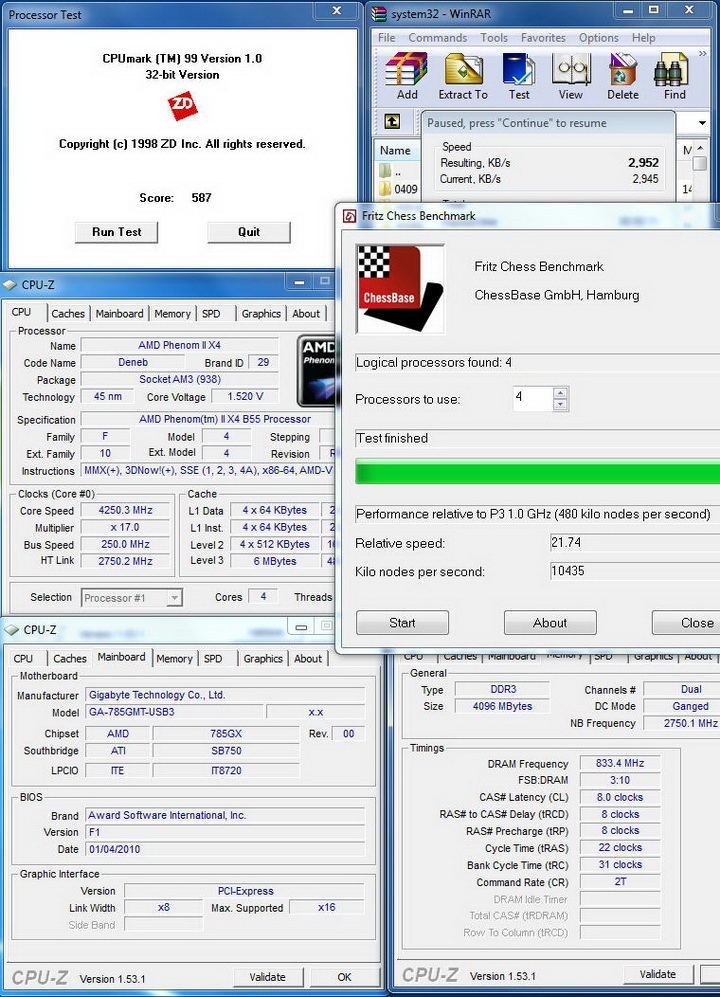This screenshot has height=997, width=720.
Task: Click the up-one-level folder icon in WinRAR
Action: [x=392, y=121]
